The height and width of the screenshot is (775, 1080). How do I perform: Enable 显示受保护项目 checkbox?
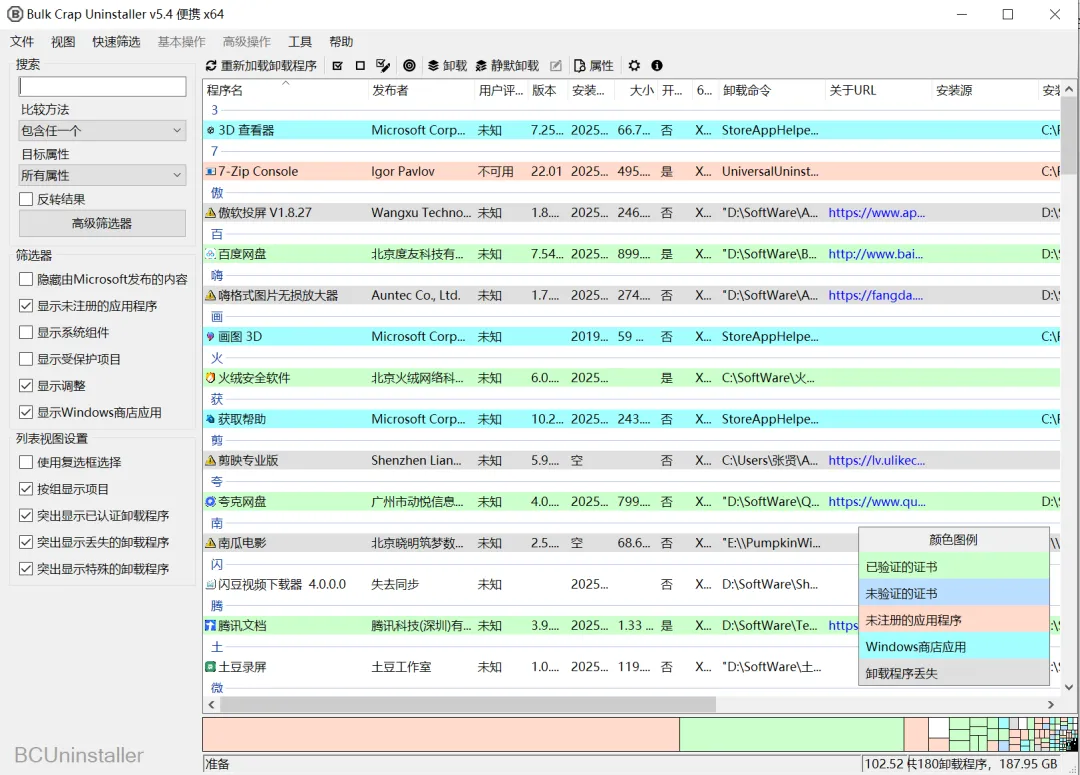26,359
